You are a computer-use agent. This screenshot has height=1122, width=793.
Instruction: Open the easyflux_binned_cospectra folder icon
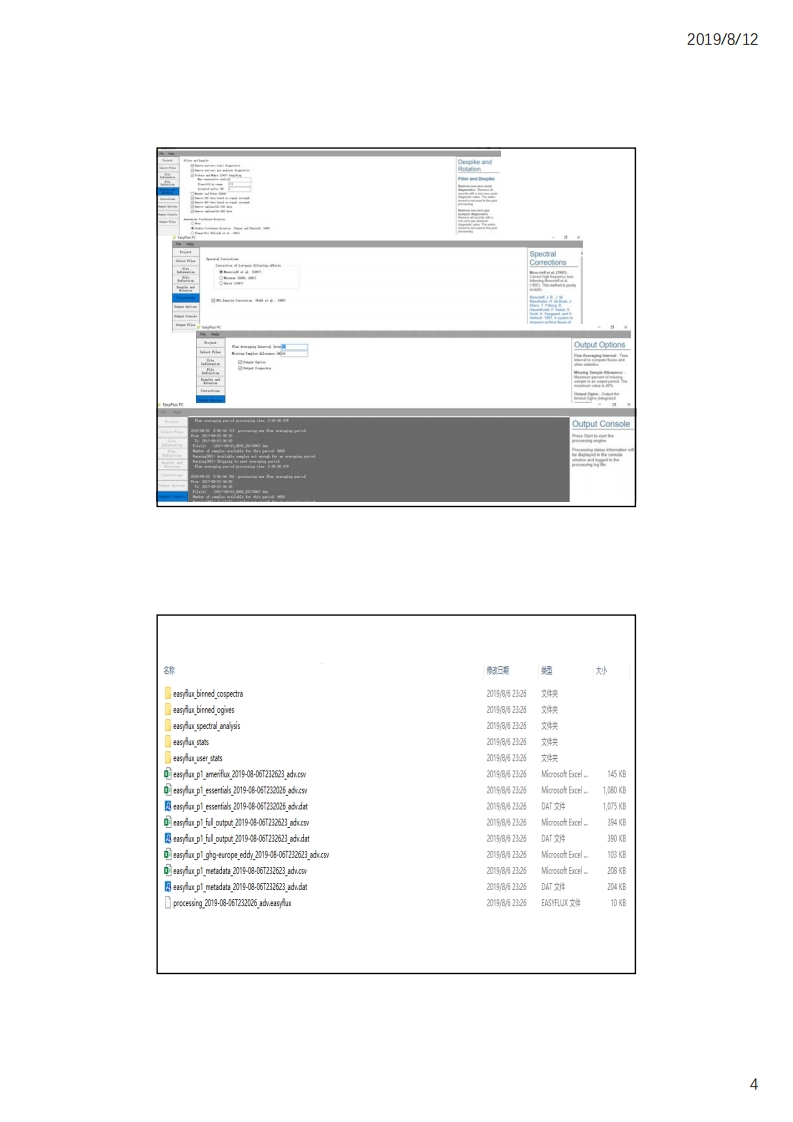[167, 693]
